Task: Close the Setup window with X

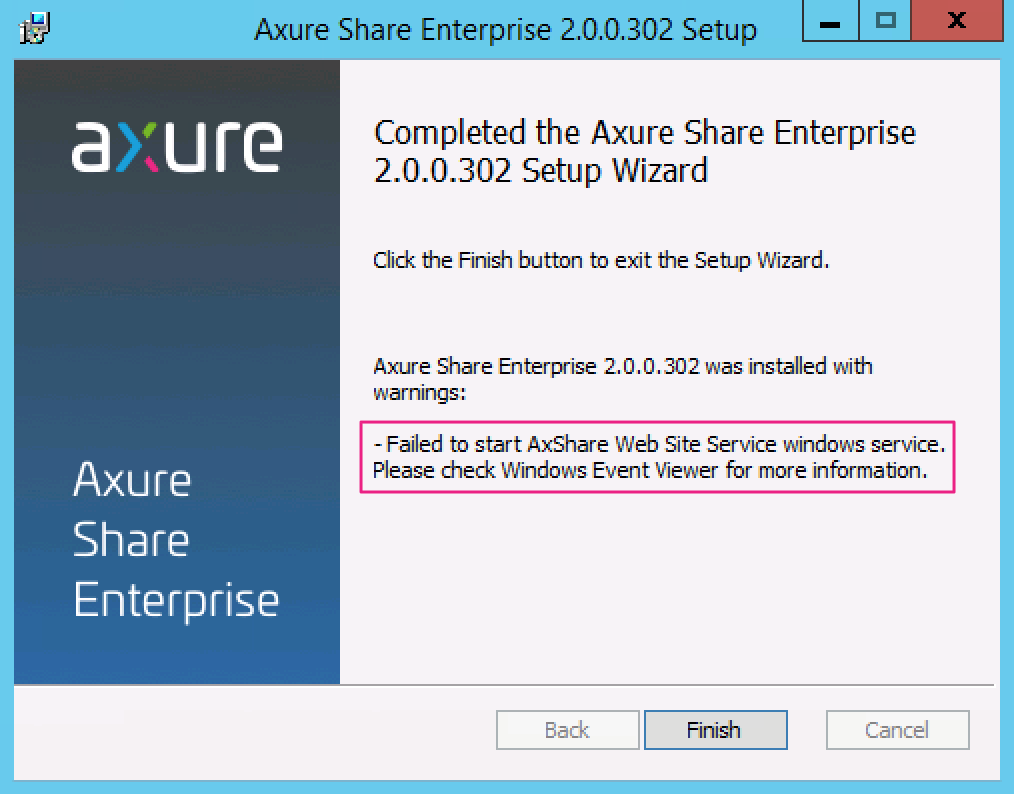Action: click(x=956, y=21)
